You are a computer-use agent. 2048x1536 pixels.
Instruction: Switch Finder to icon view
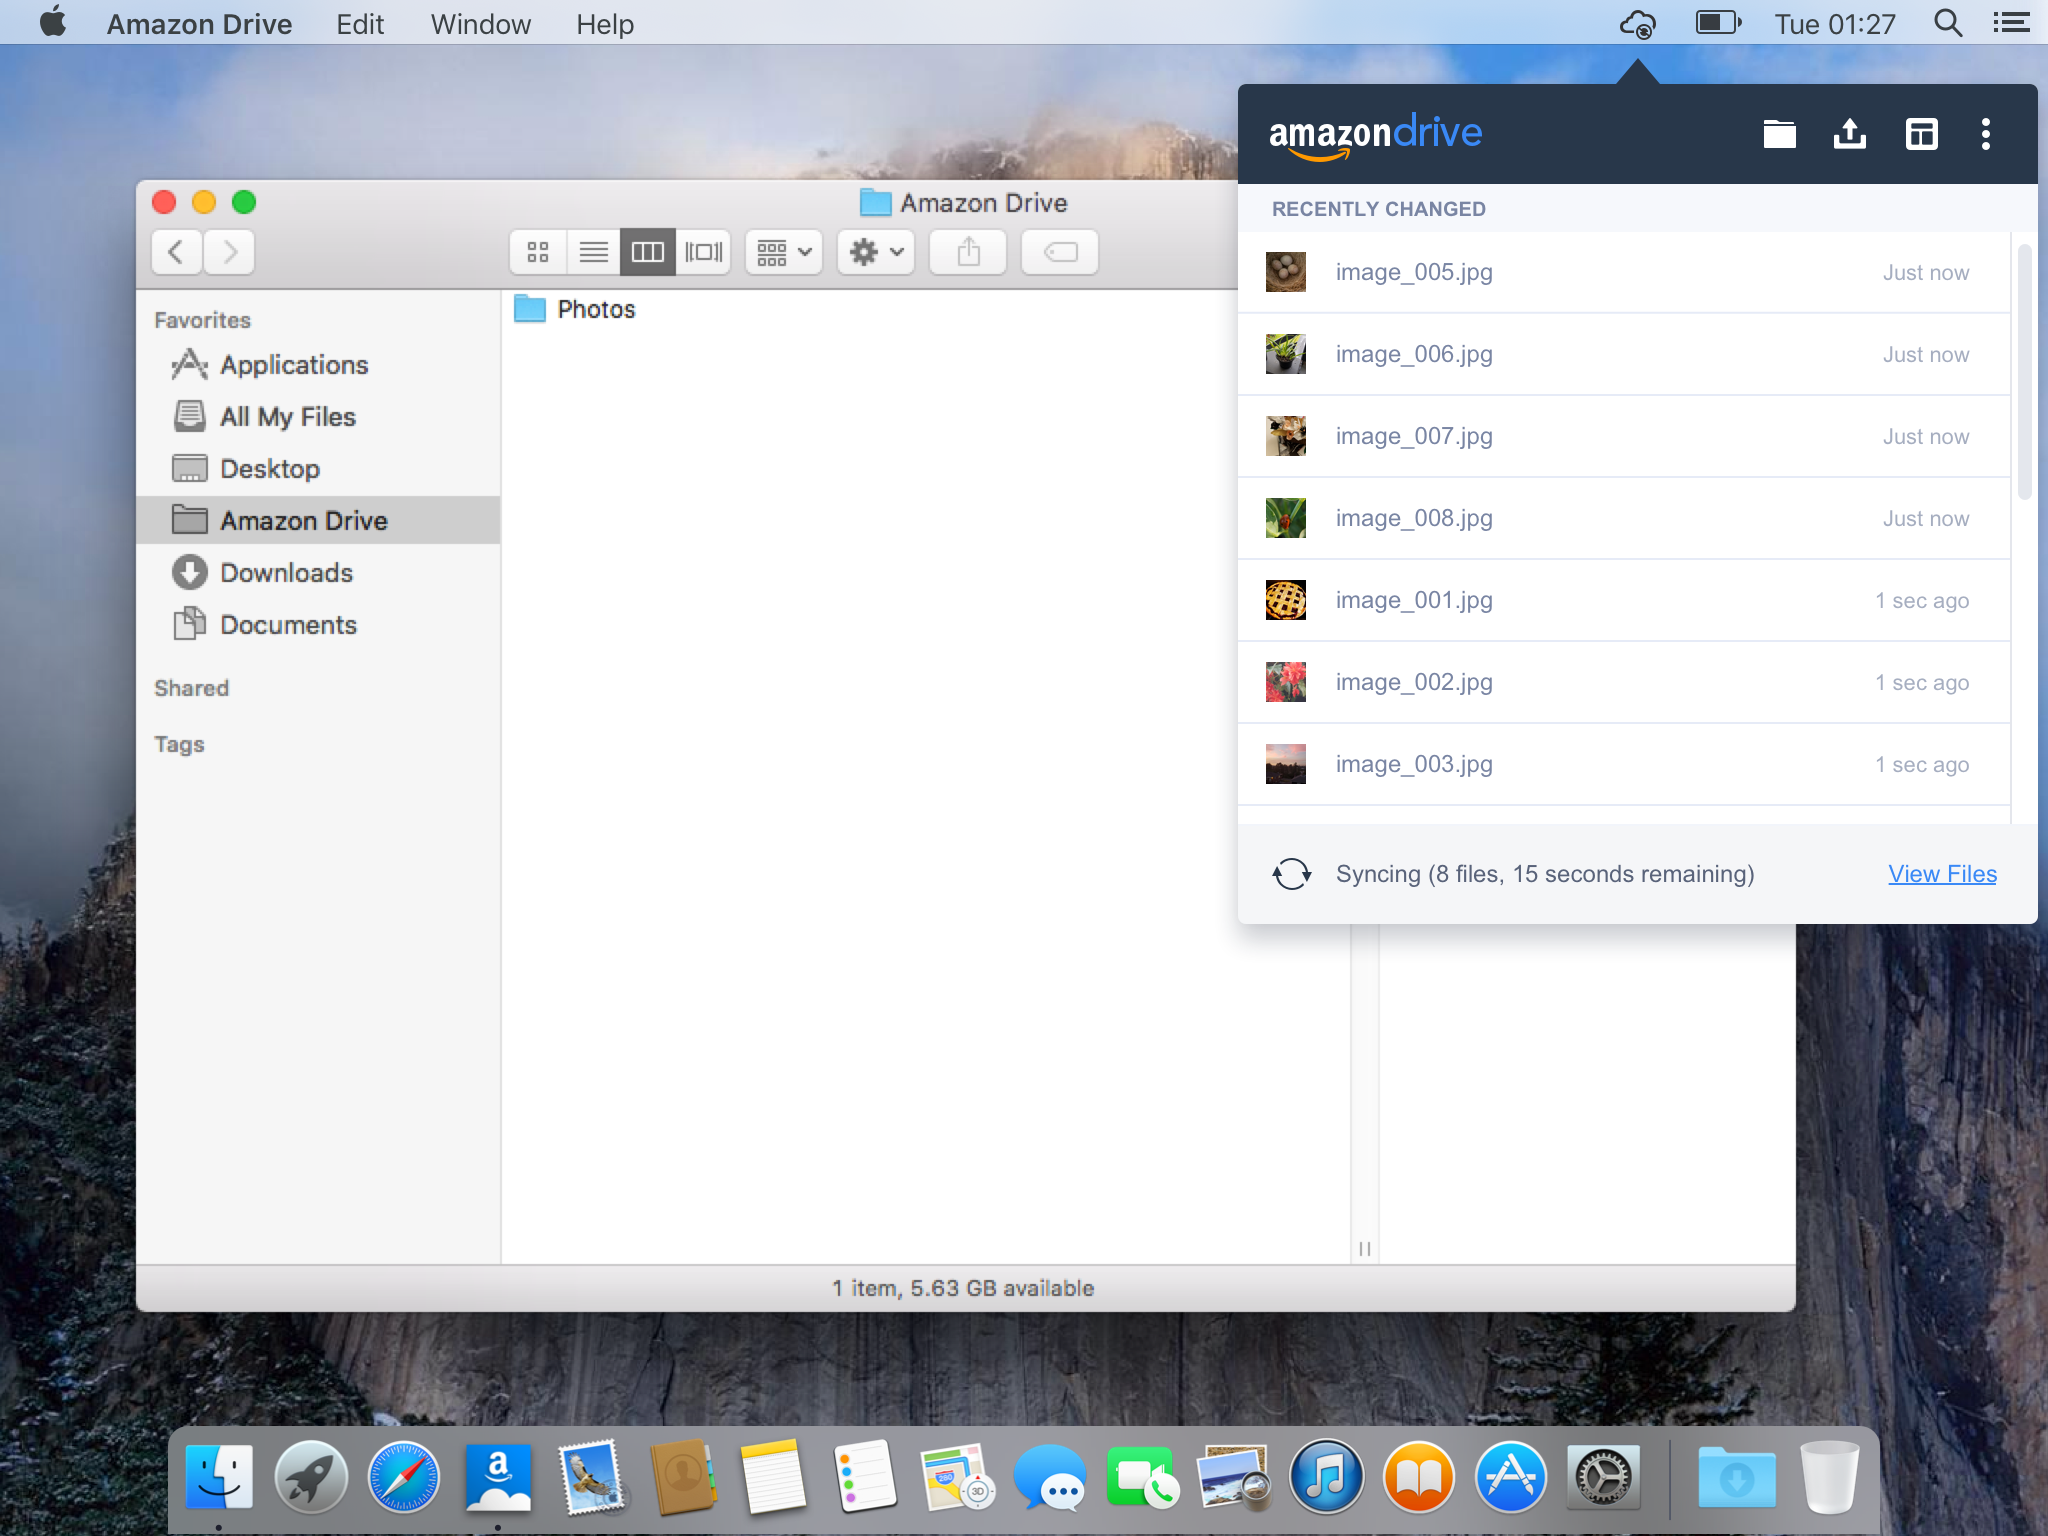point(538,252)
